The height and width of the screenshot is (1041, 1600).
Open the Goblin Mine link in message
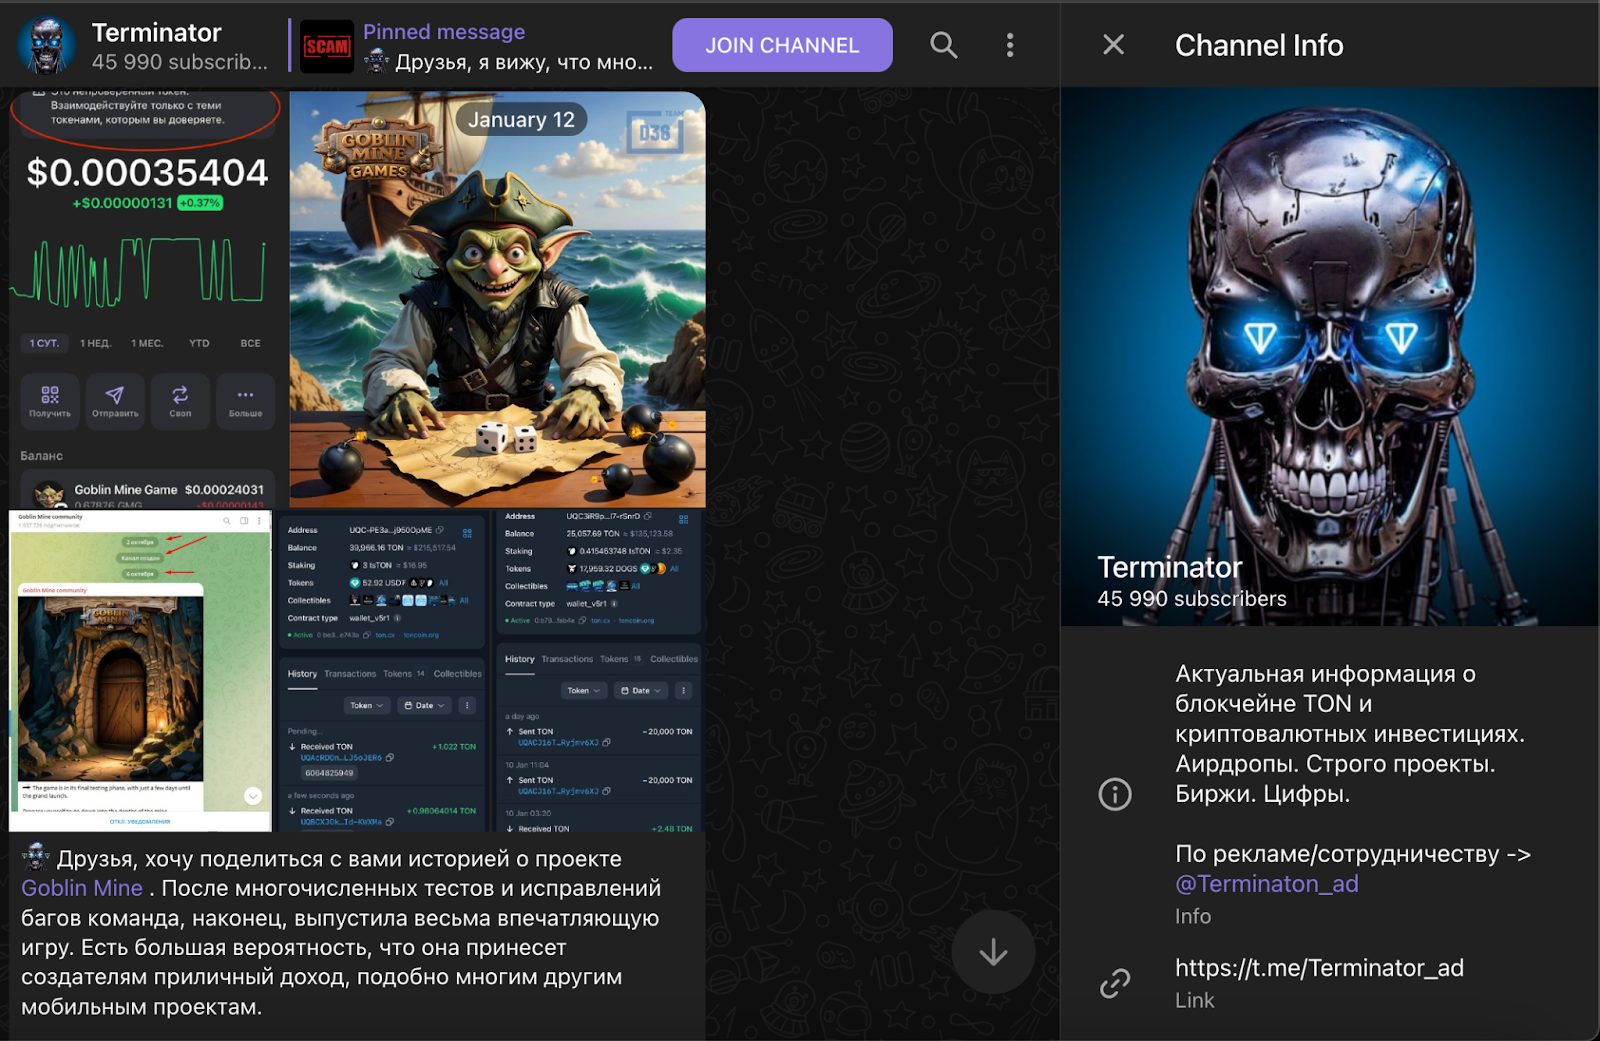point(82,888)
